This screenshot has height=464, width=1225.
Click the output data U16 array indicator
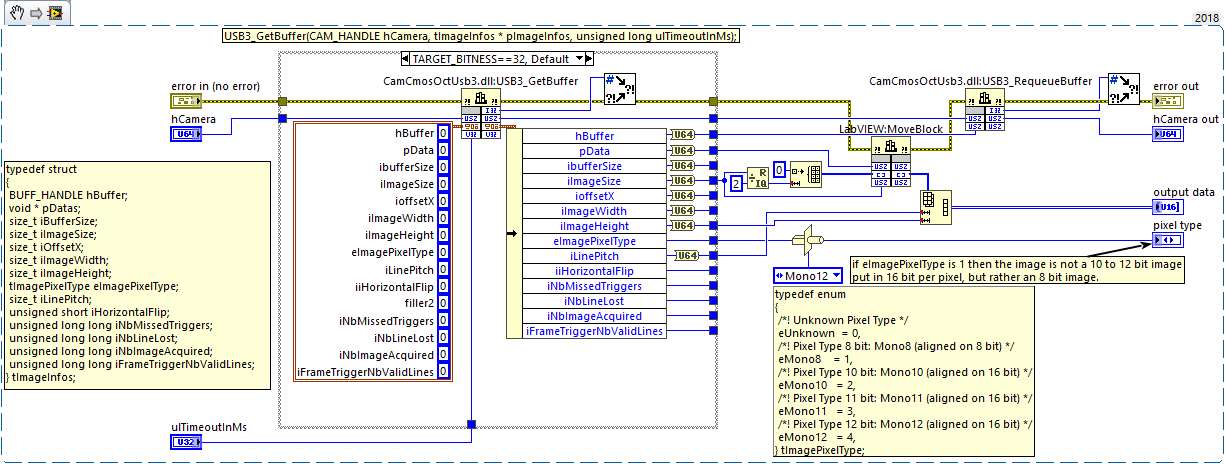click(x=1167, y=207)
